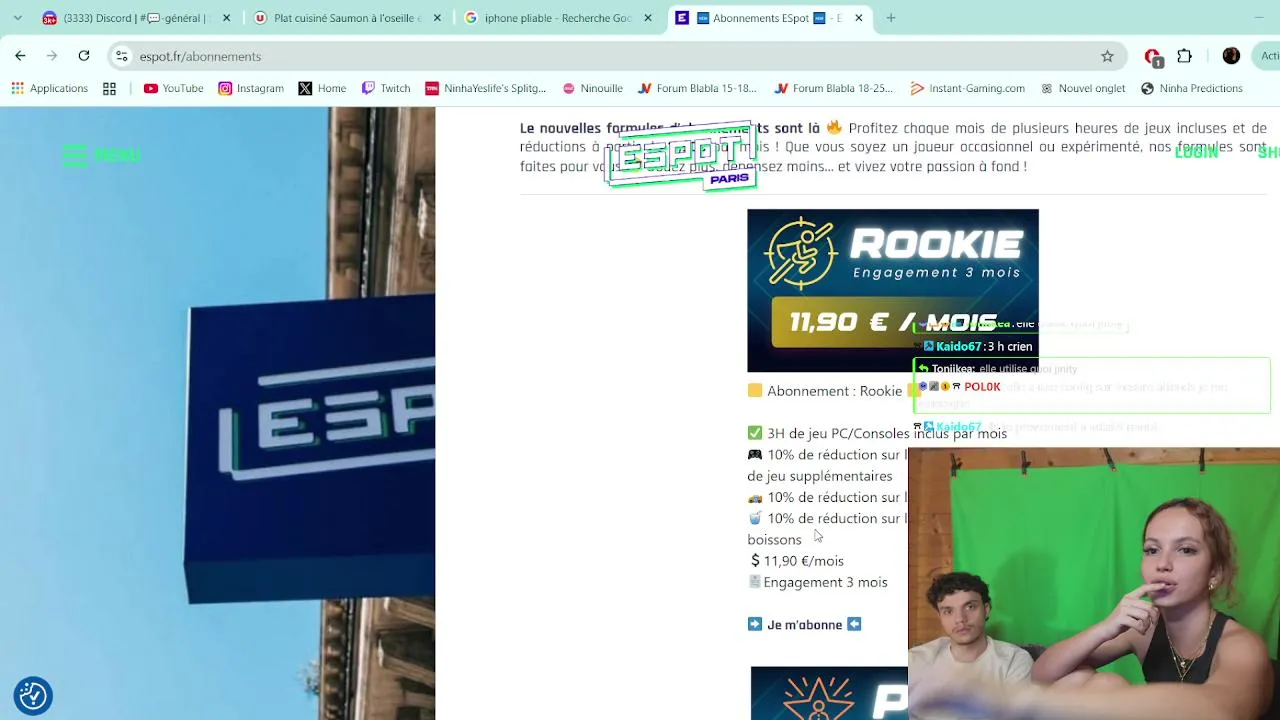
Task: Open the Chrome profile avatar
Action: coord(1231,56)
